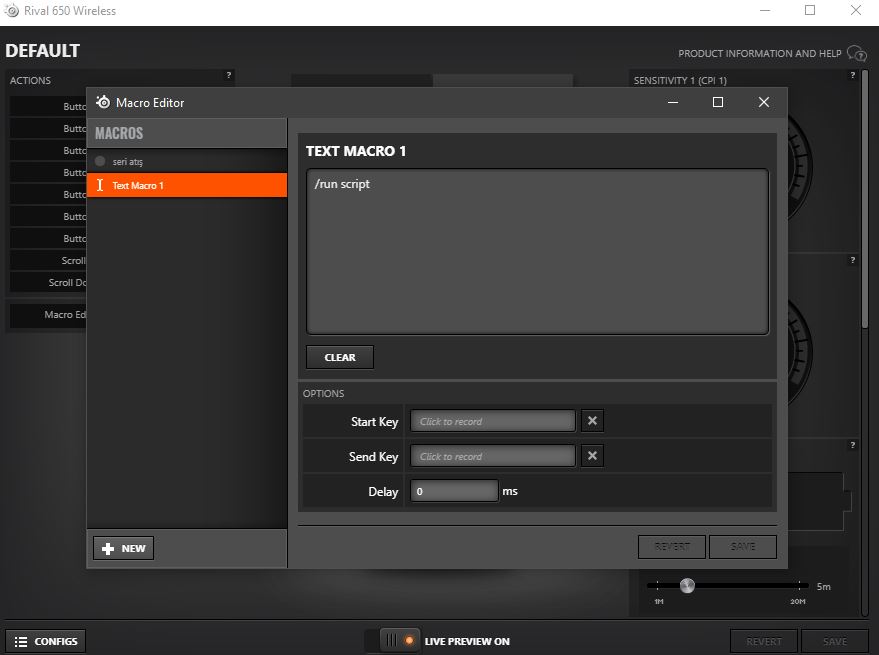Click the Delay milliseconds input field
This screenshot has width=879, height=655.
pyautogui.click(x=454, y=491)
